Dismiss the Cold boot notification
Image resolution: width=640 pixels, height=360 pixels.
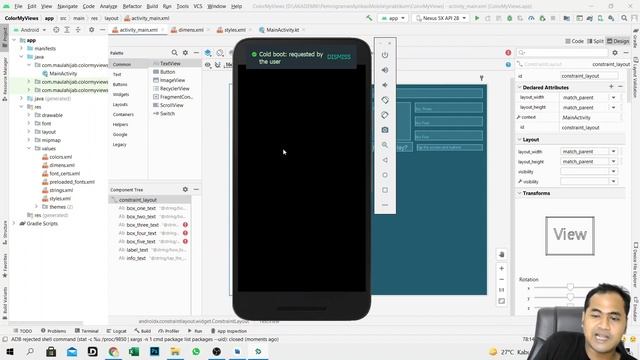(339, 57)
